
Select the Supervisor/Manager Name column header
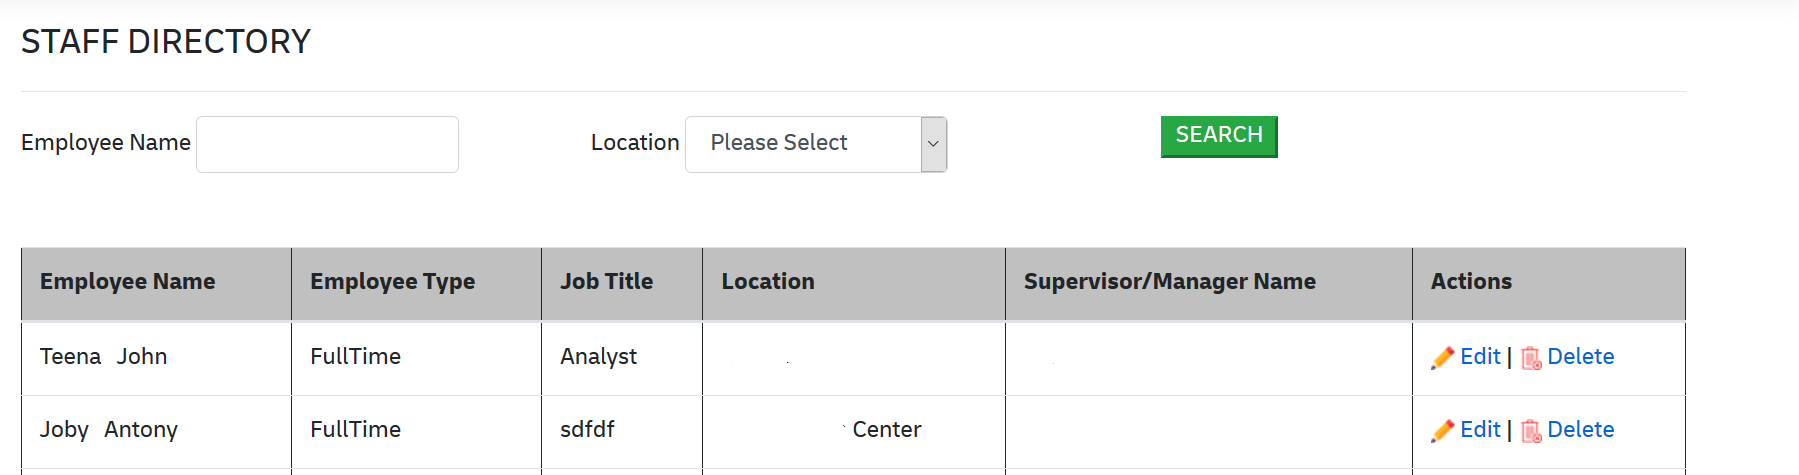click(x=1169, y=282)
